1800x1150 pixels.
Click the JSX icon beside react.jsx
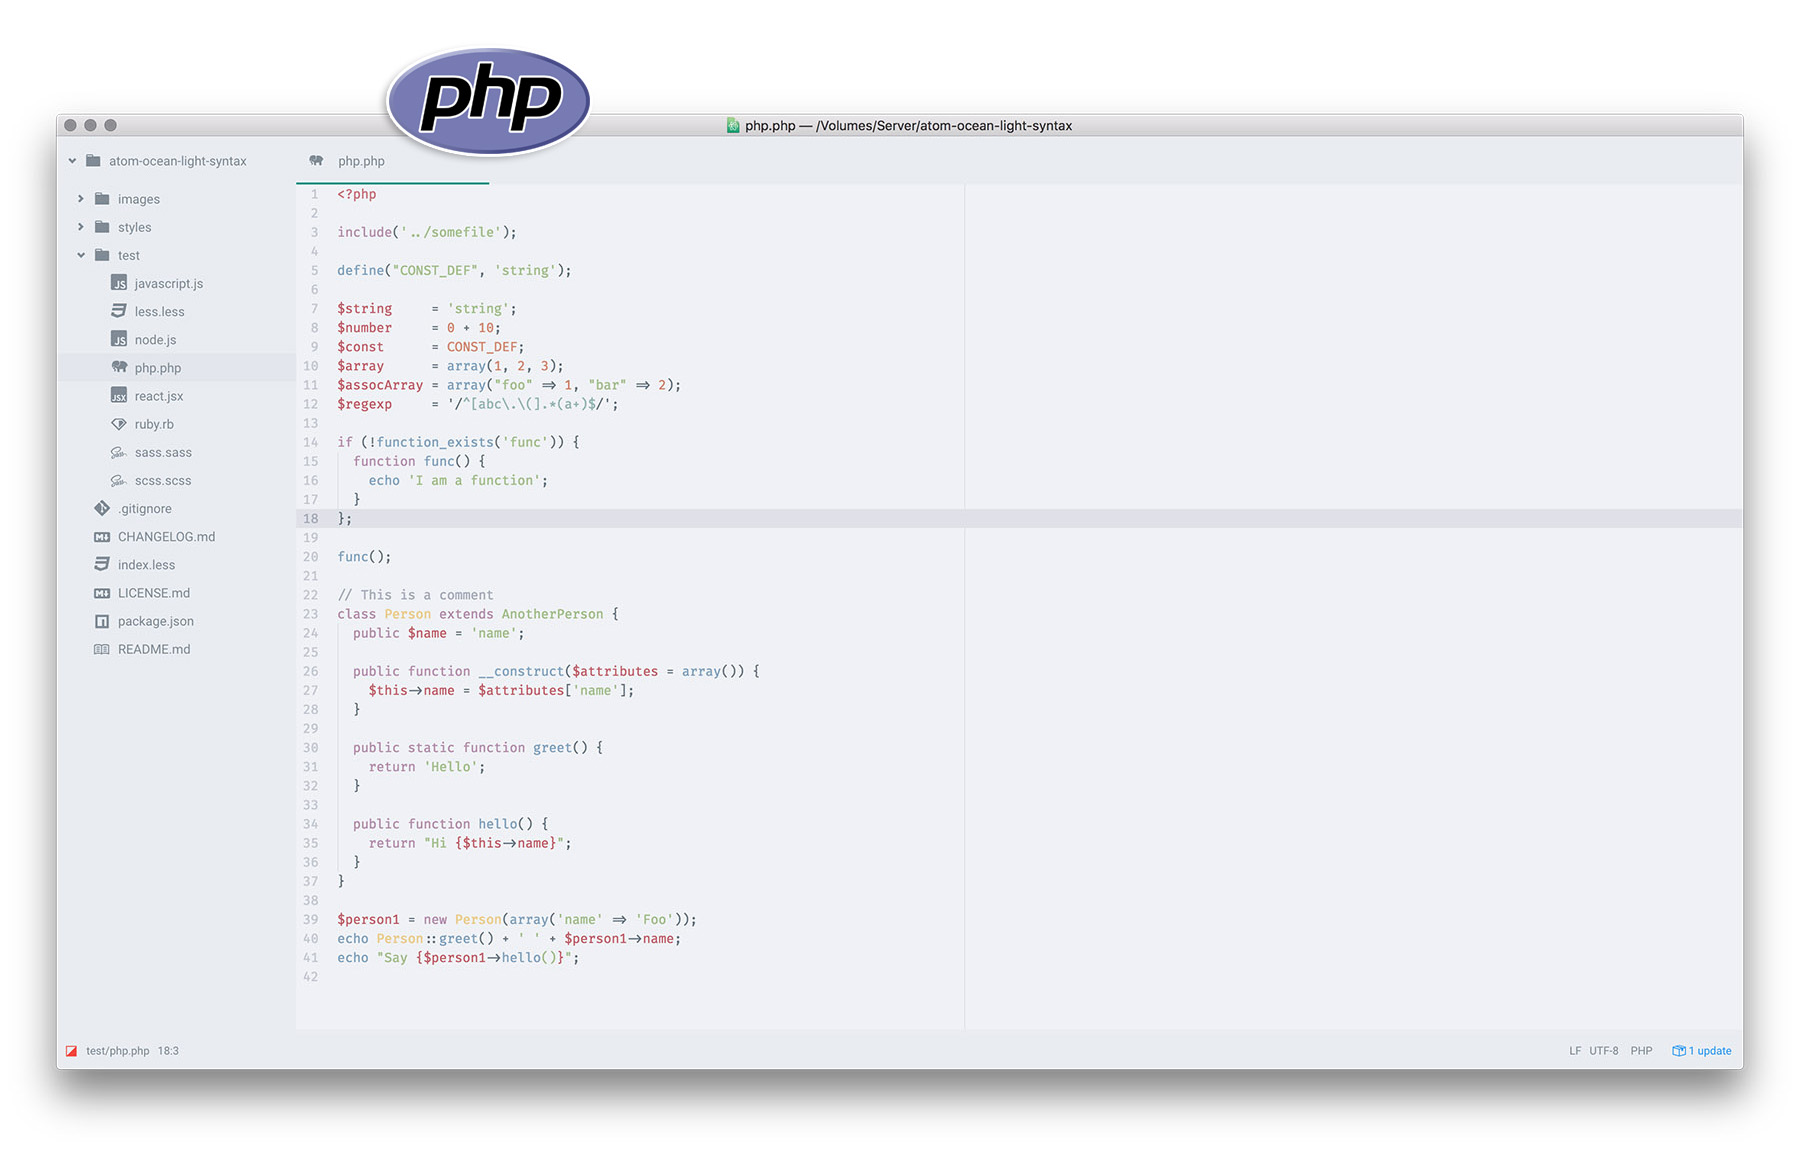point(119,396)
